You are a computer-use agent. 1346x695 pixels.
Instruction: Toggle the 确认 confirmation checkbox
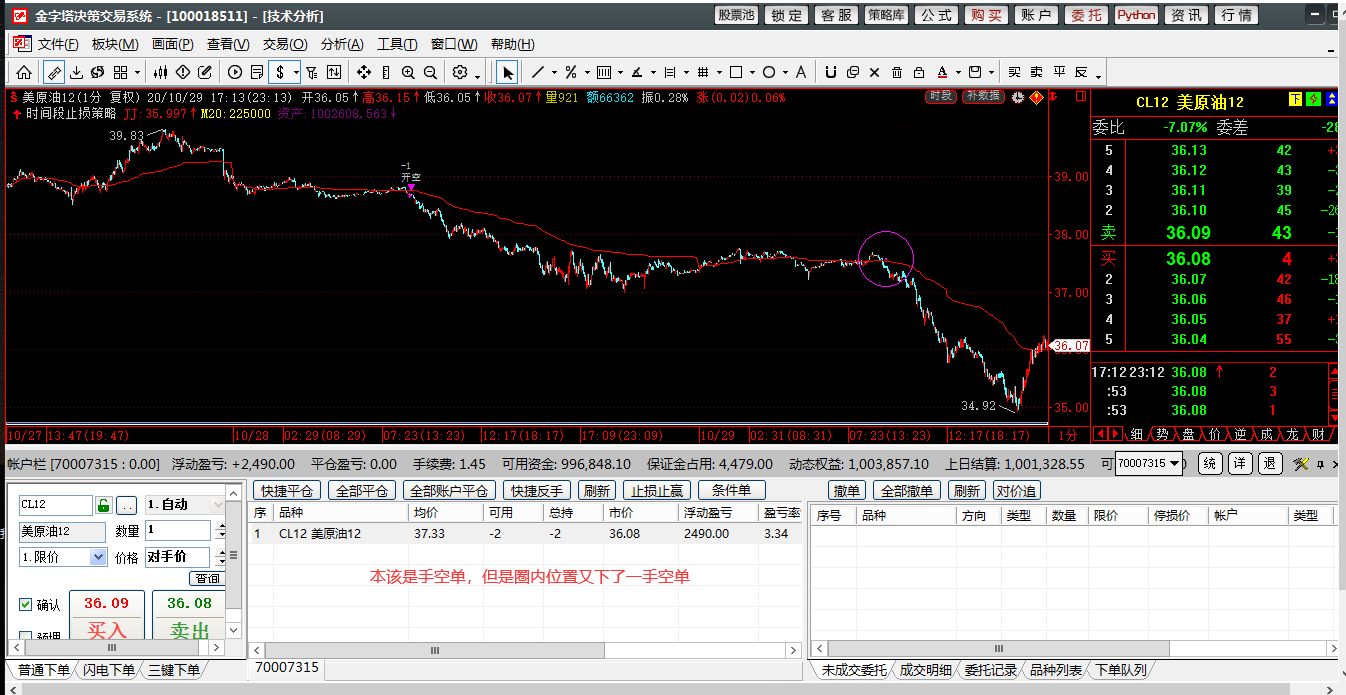tap(26, 605)
